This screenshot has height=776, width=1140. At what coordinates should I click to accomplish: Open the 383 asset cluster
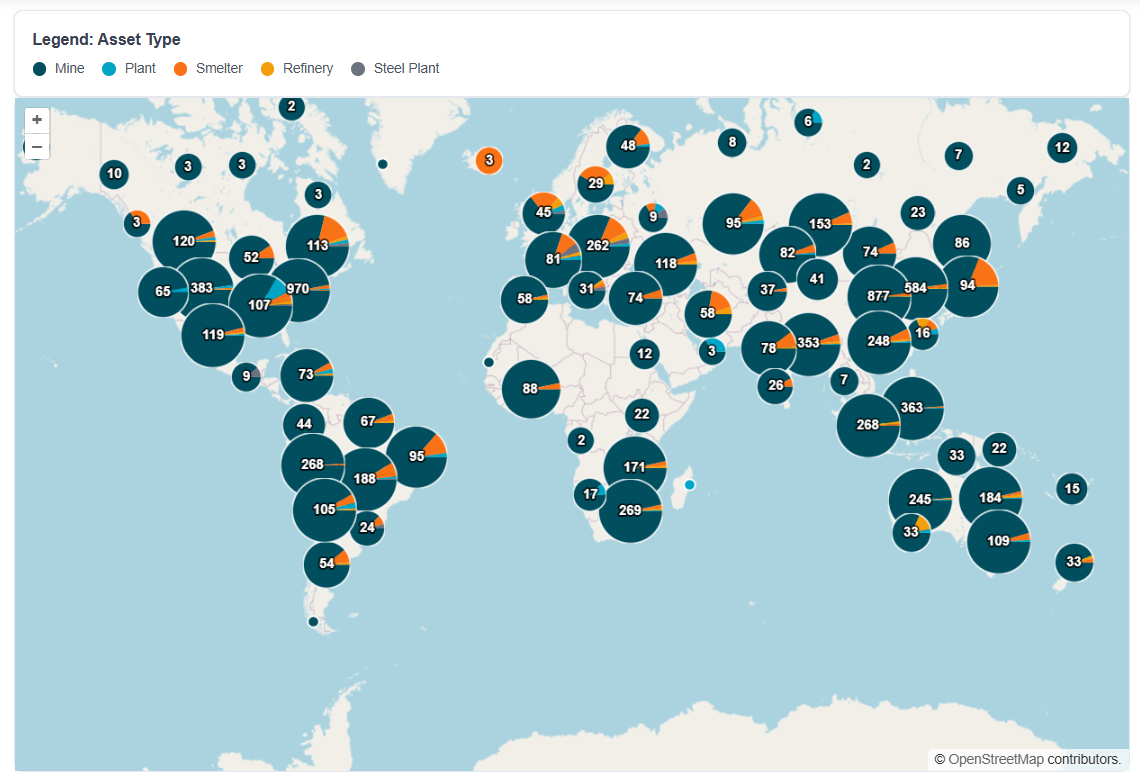tap(201, 288)
